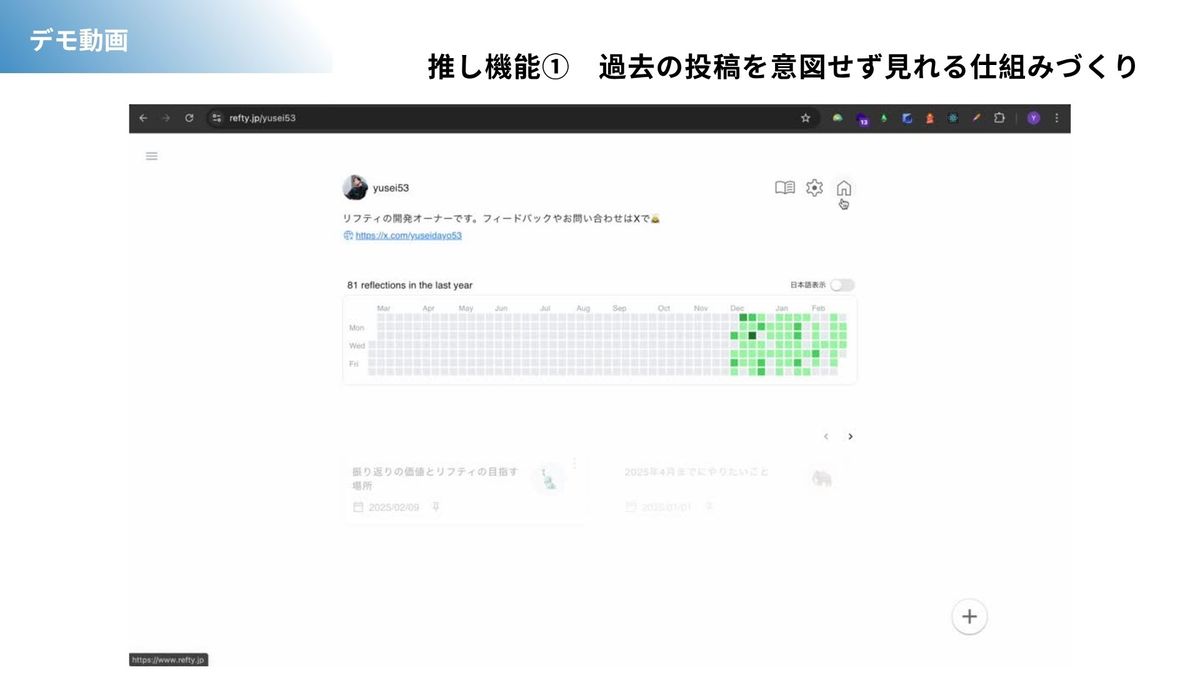This screenshot has width=1200, height=675.
Task: Go to previous pinned posts page
Action: [x=825, y=436]
